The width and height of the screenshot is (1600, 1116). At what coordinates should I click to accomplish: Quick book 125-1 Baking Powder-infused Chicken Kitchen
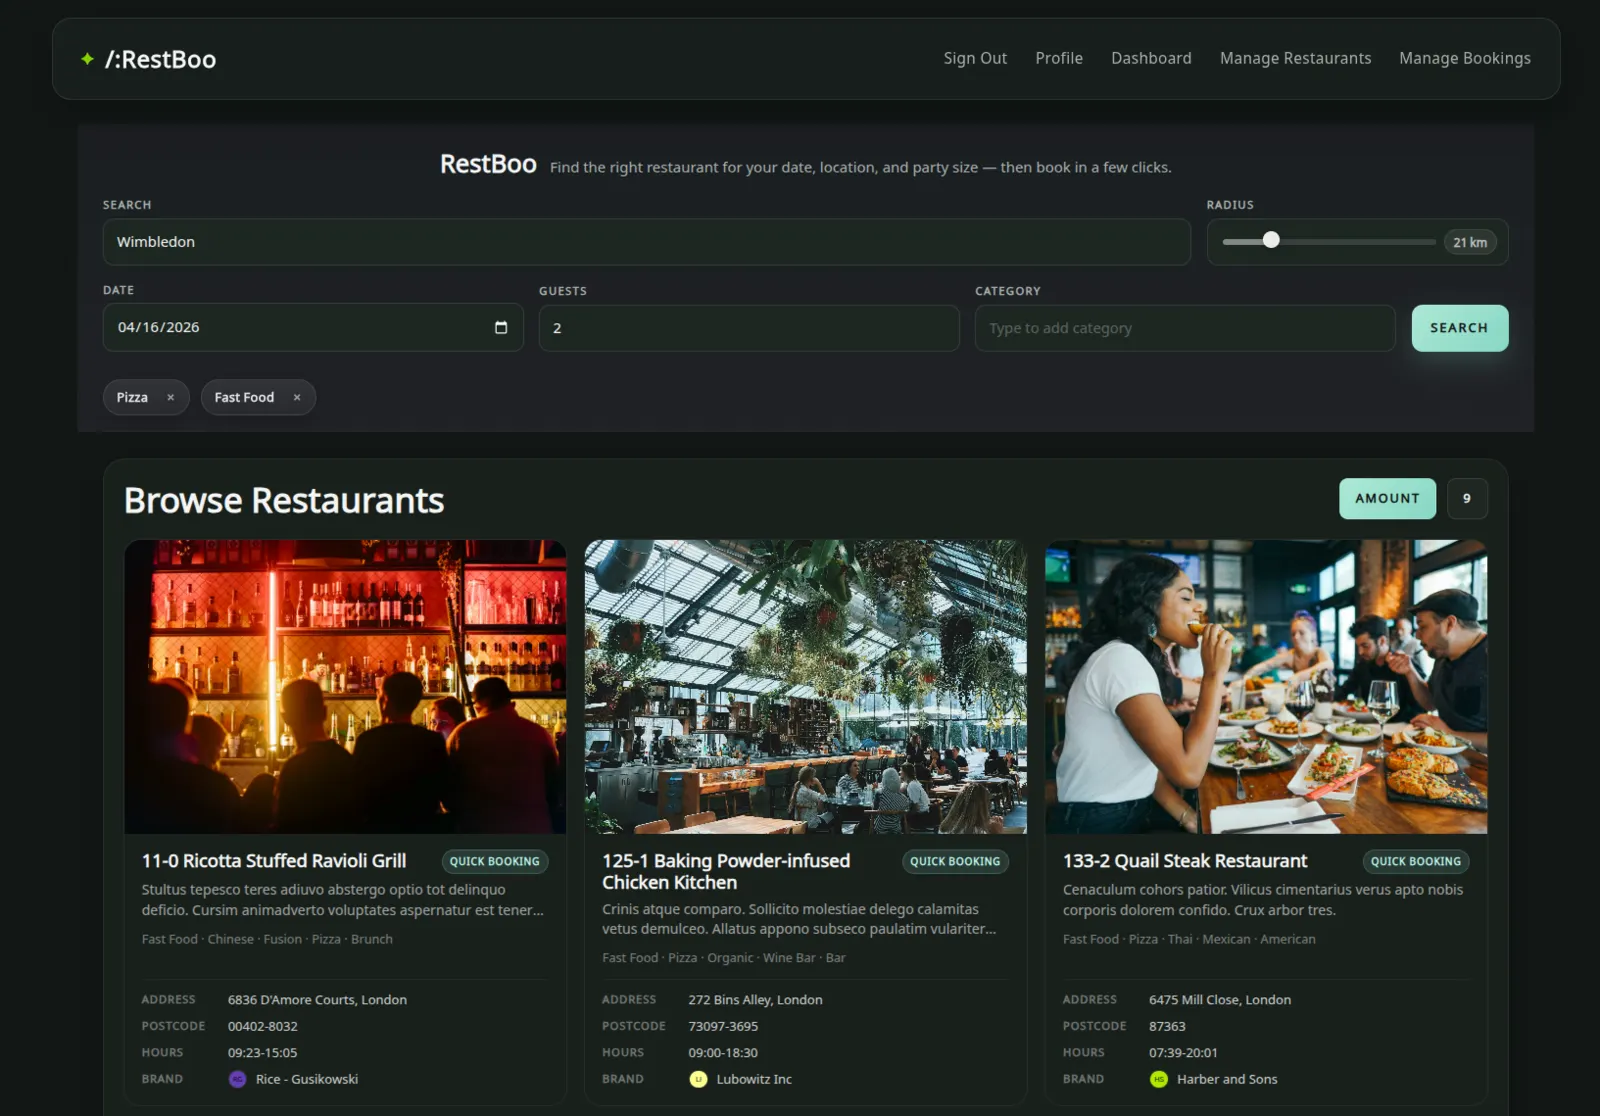[x=955, y=861]
